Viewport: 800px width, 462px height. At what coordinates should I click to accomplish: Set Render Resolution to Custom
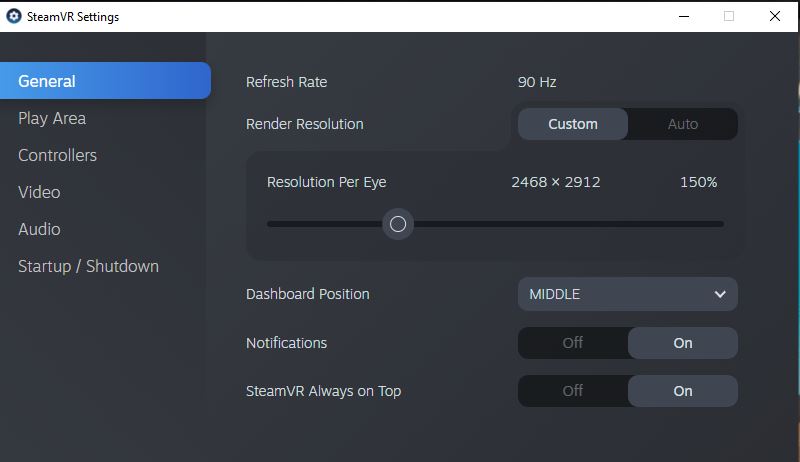click(573, 124)
